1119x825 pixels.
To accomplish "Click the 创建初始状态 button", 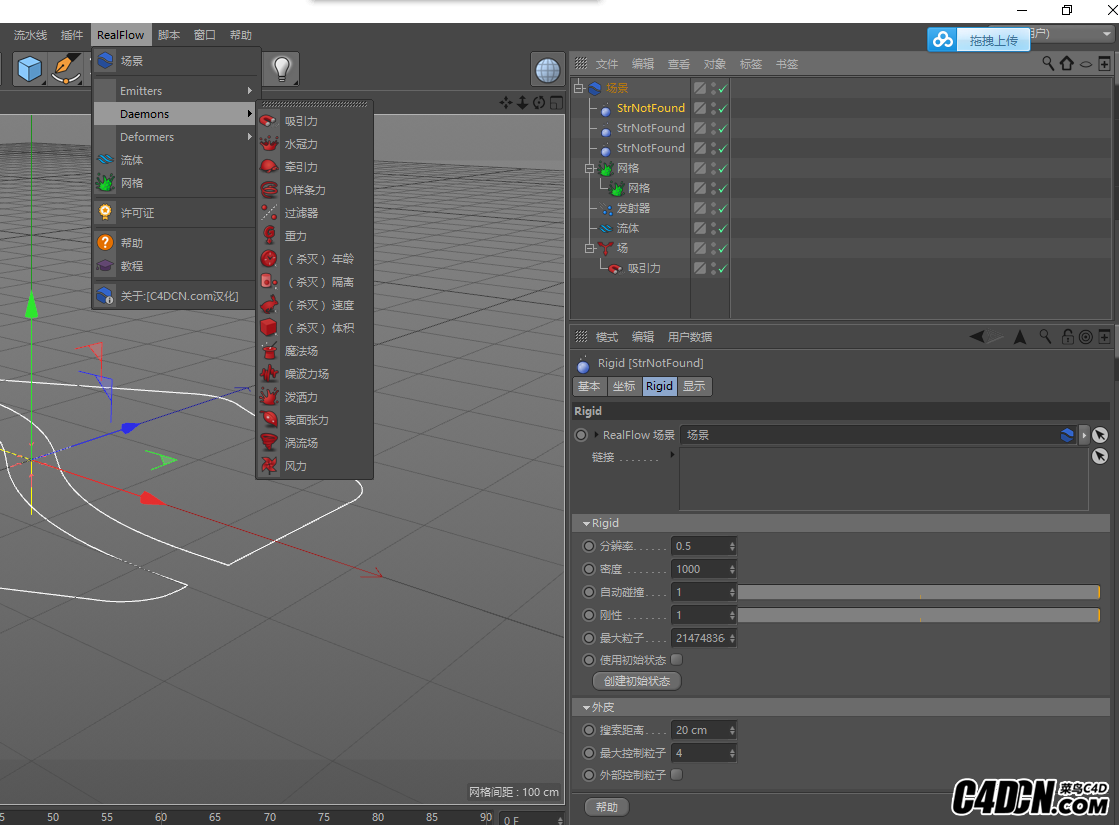I will [x=637, y=681].
